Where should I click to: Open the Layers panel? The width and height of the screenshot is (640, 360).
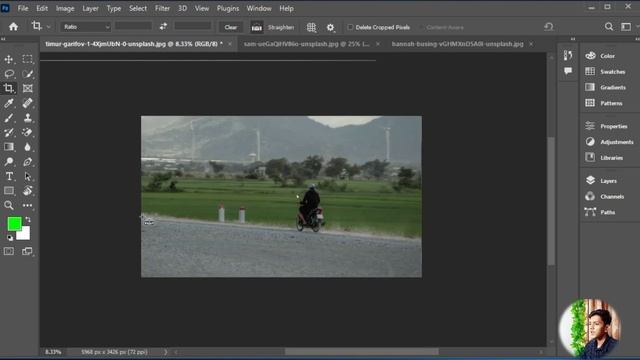coord(608,180)
